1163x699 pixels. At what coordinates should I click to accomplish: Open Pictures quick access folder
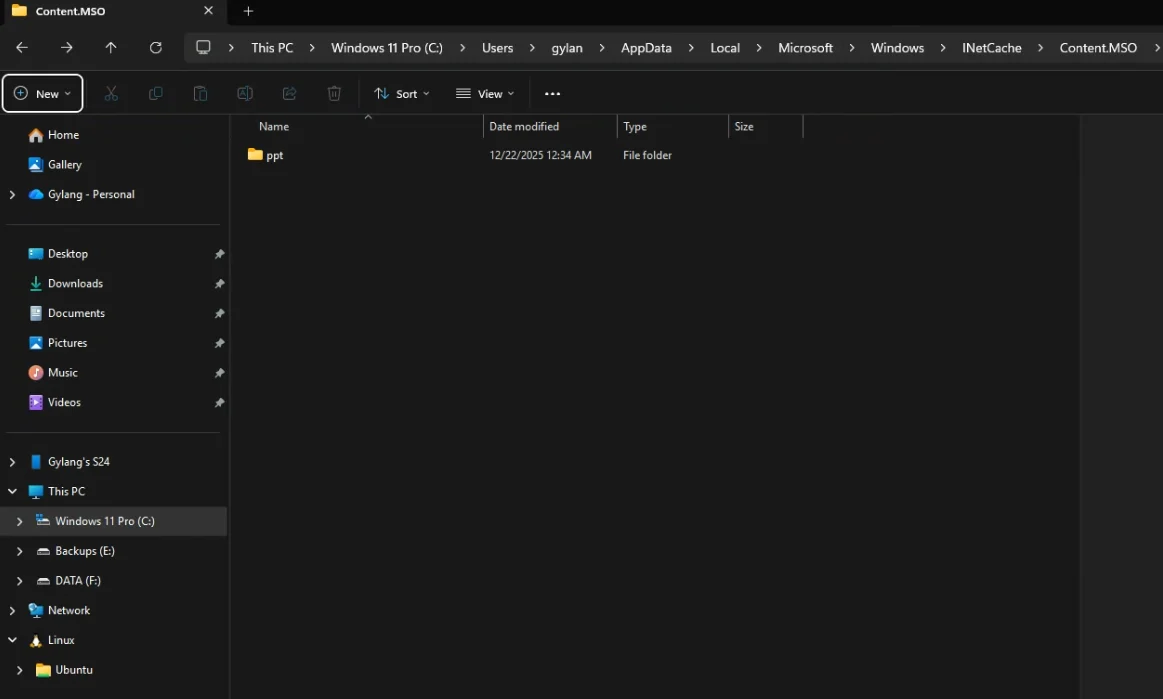click(58, 343)
